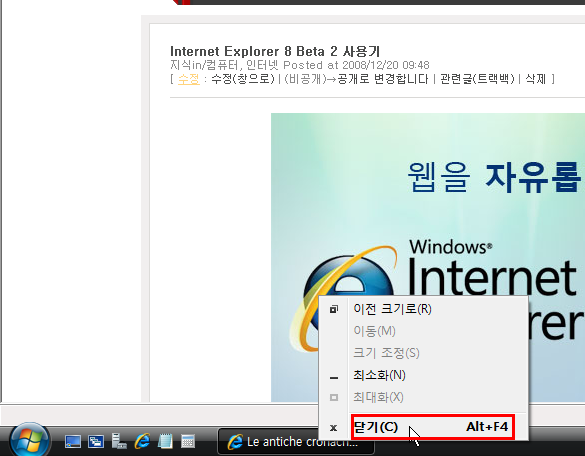The width and height of the screenshot is (585, 456).
Task: Click the 'Le antiche cronach...' taskbar button
Action: click(x=296, y=442)
